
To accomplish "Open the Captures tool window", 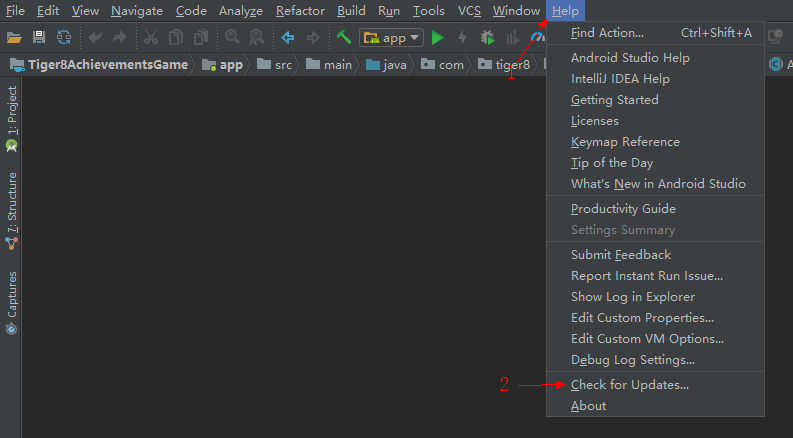I will point(12,303).
